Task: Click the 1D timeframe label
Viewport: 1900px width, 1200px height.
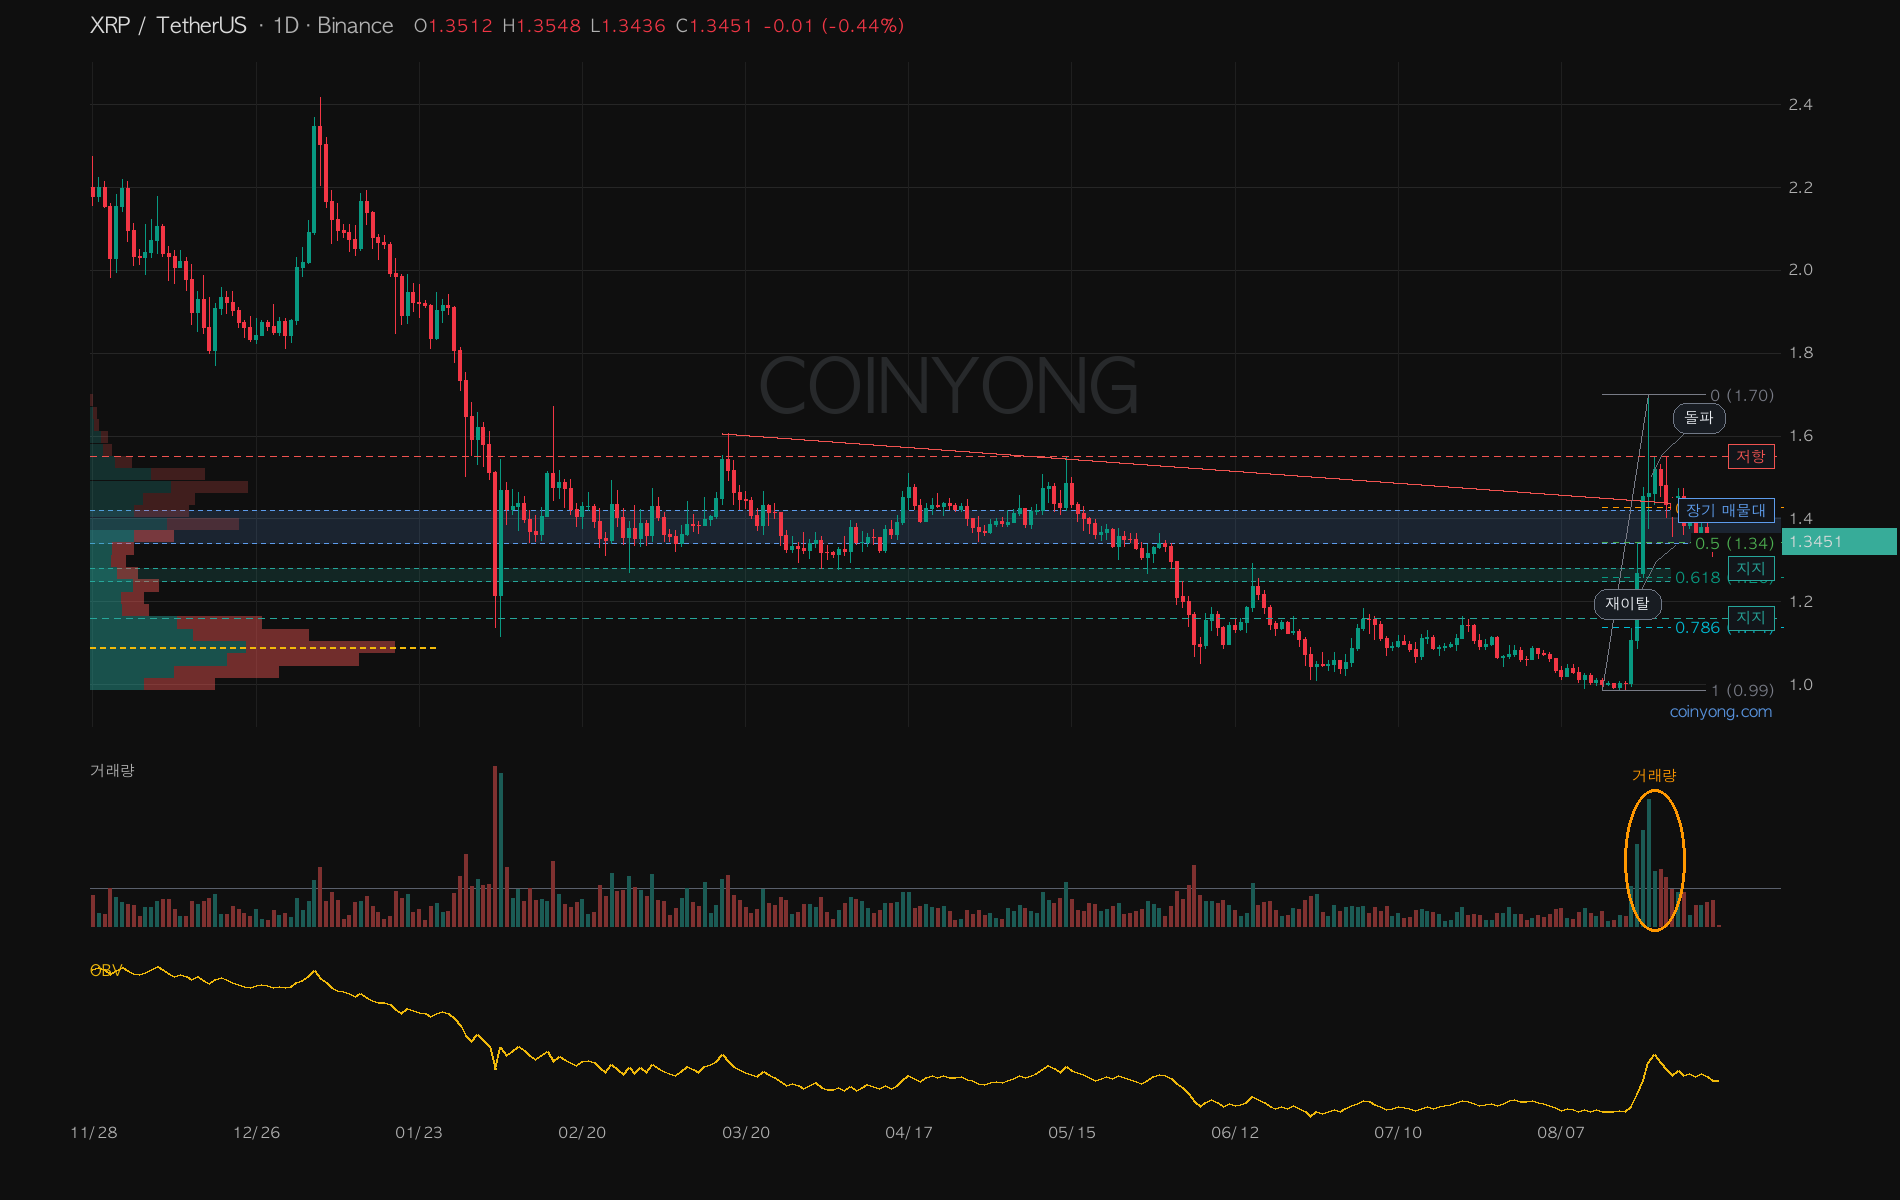Action: [286, 26]
